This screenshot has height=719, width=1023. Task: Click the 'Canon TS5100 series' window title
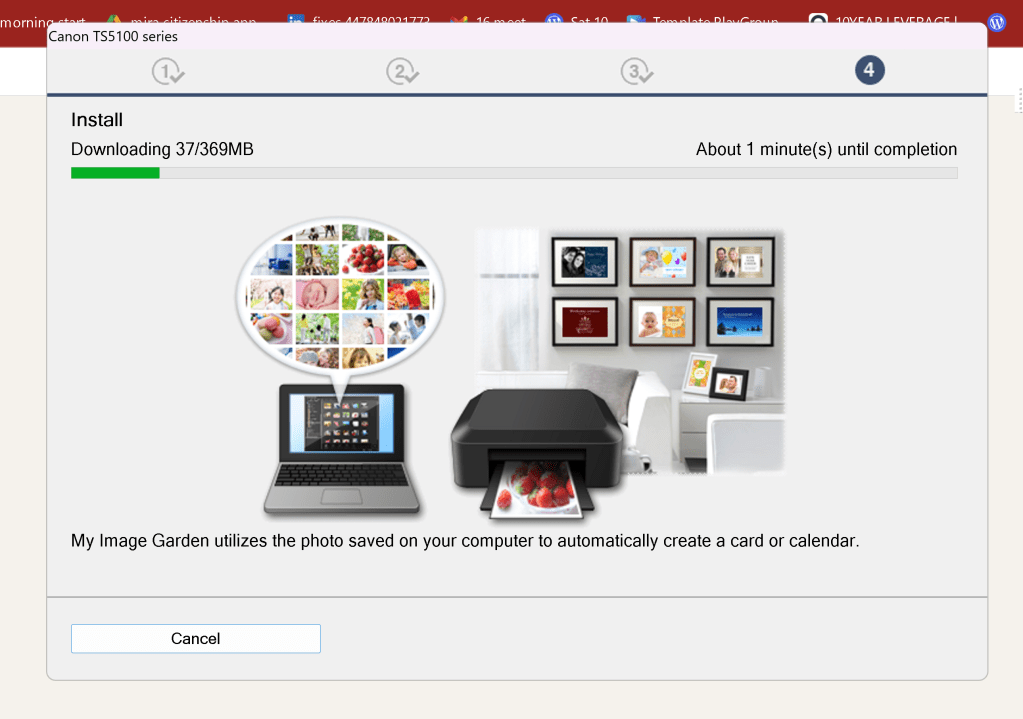click(x=113, y=37)
